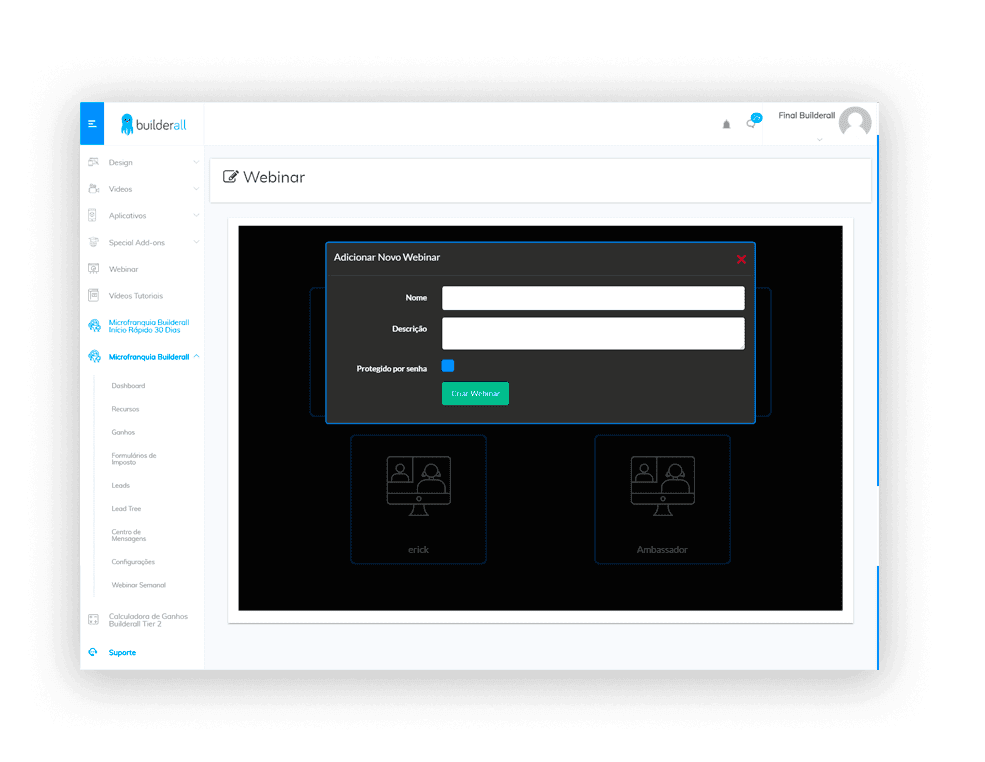The height and width of the screenshot is (762, 985).
Task: Open the Recursos submenu item
Action: (x=125, y=409)
